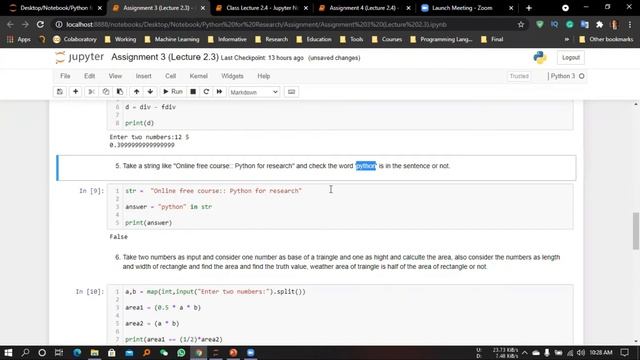
Task: Open the cell type Markdown dropdown
Action: [x=254, y=92]
